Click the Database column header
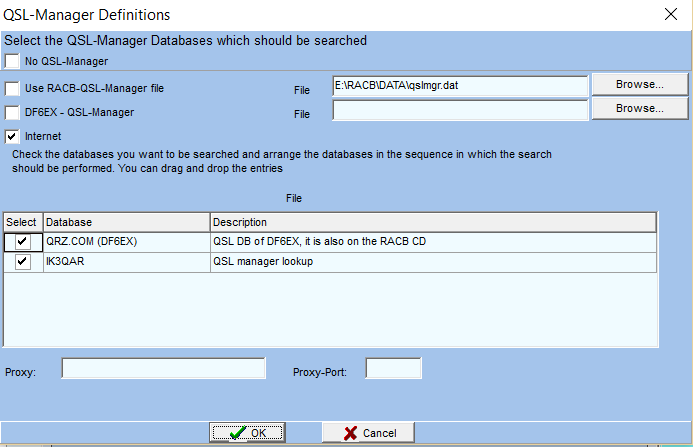 point(125,221)
